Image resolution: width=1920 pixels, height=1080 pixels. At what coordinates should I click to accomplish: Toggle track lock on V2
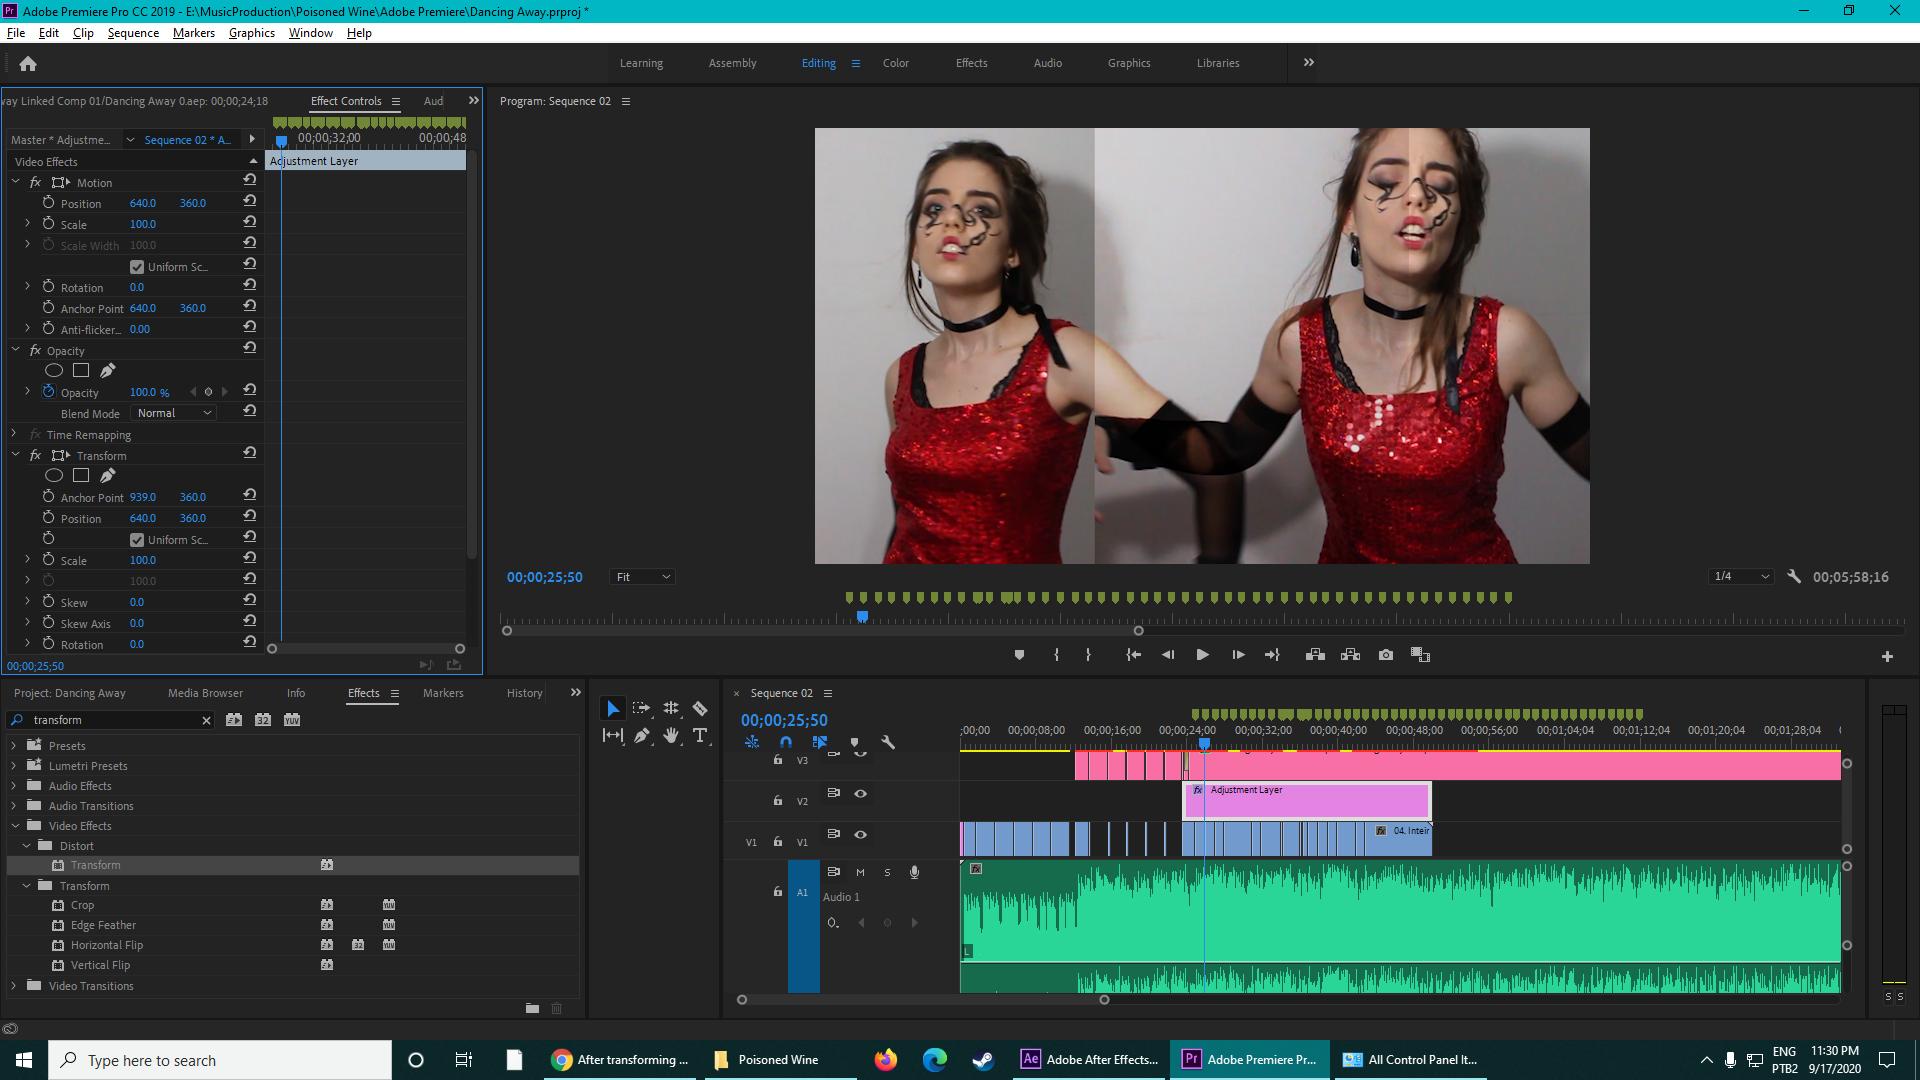pyautogui.click(x=778, y=801)
